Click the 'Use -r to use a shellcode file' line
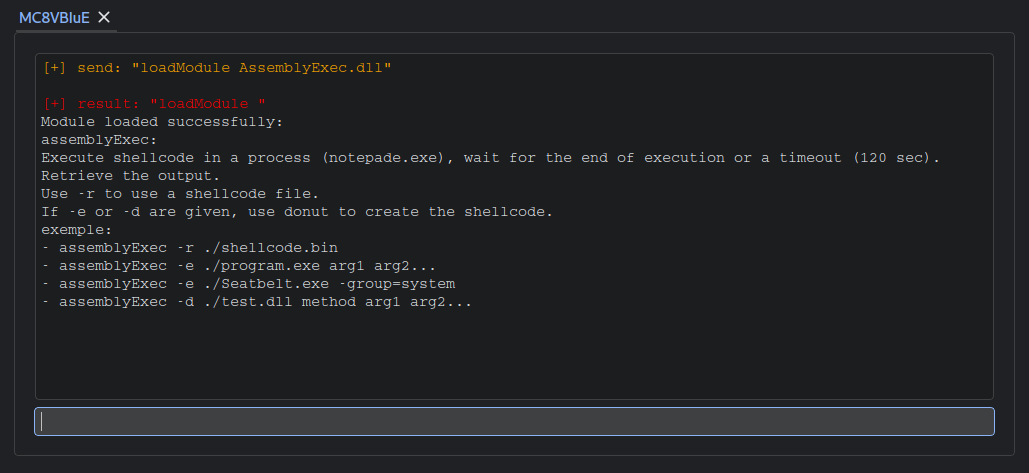Image resolution: width=1029 pixels, height=473 pixels. 180,194
